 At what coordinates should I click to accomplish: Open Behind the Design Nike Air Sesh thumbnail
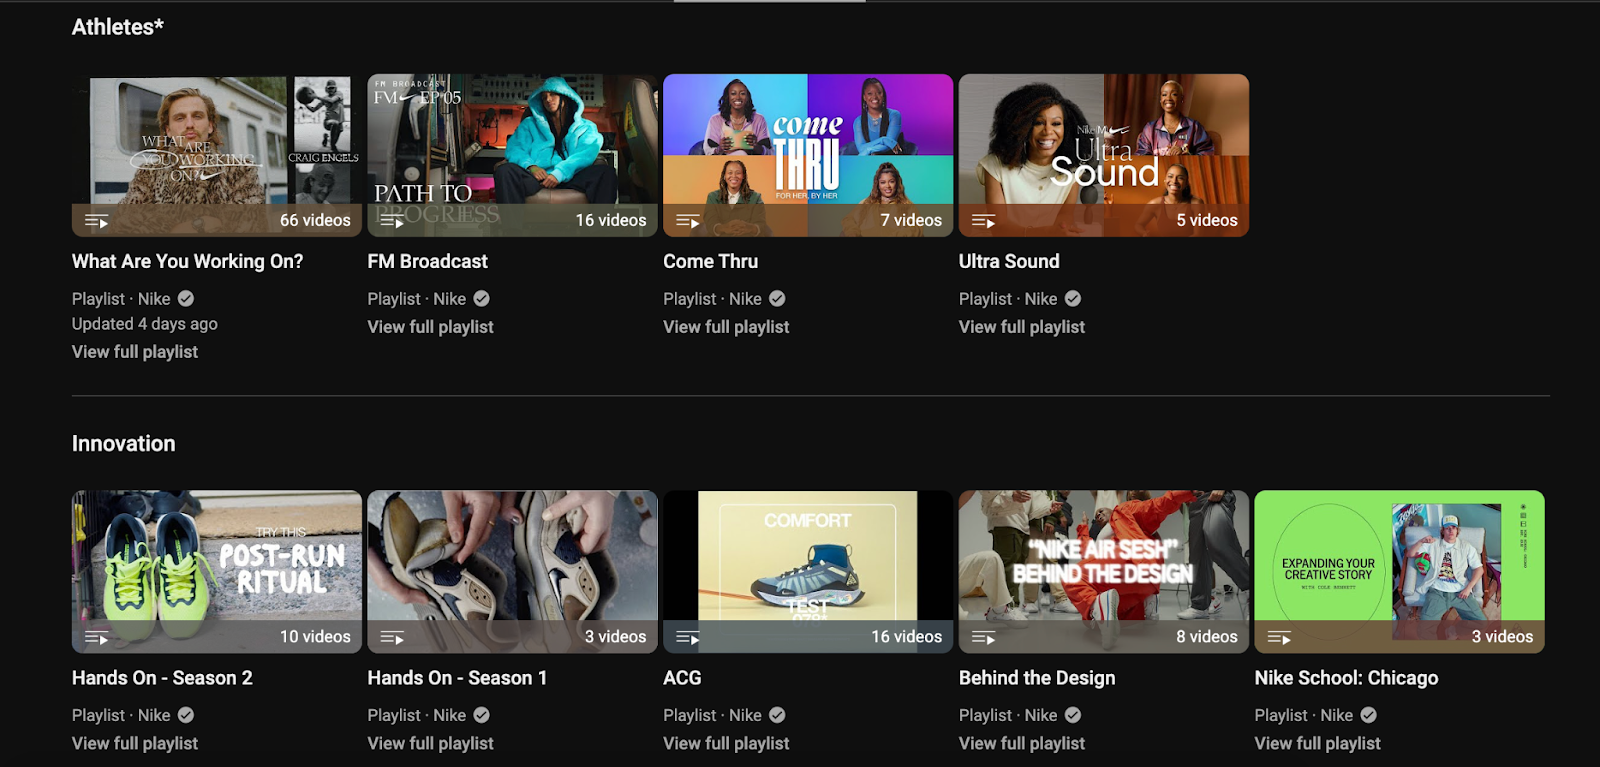(x=1104, y=572)
